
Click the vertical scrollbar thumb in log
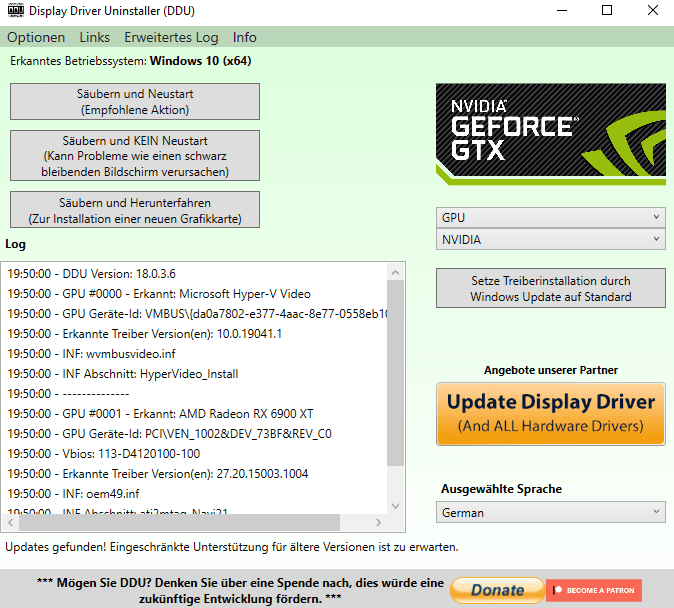click(x=395, y=373)
